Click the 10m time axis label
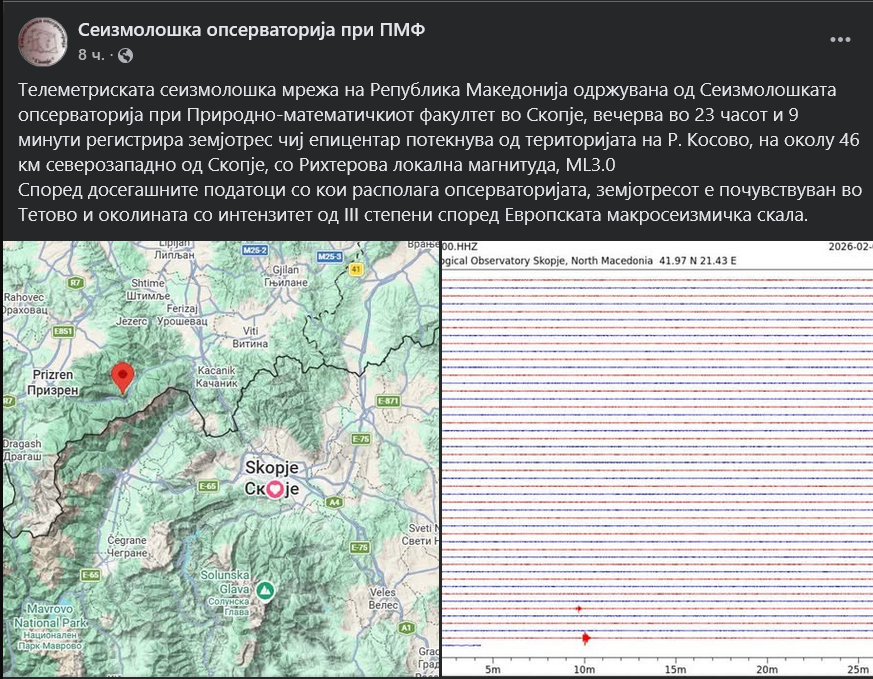This screenshot has width=873, height=679. 584,668
